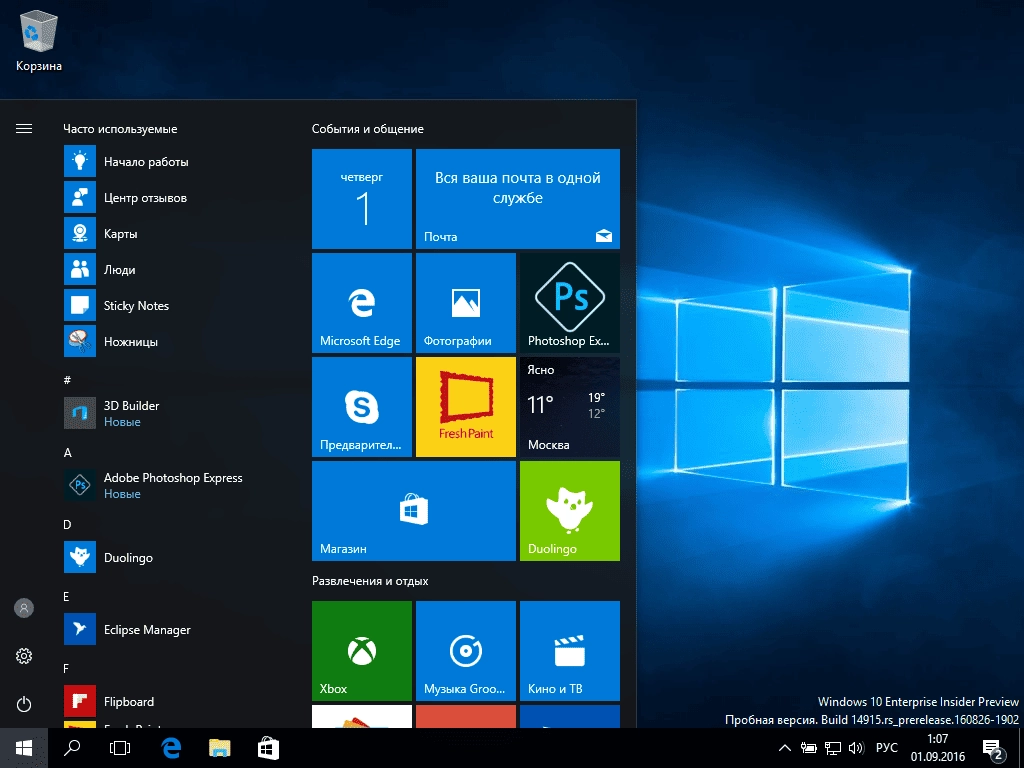Open the weather tile for Москва
The height and width of the screenshot is (768, 1024).
(569, 407)
